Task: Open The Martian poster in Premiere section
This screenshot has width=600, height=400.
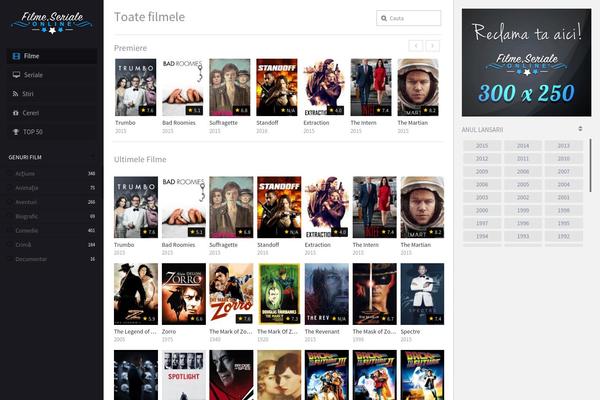Action: pos(418,87)
